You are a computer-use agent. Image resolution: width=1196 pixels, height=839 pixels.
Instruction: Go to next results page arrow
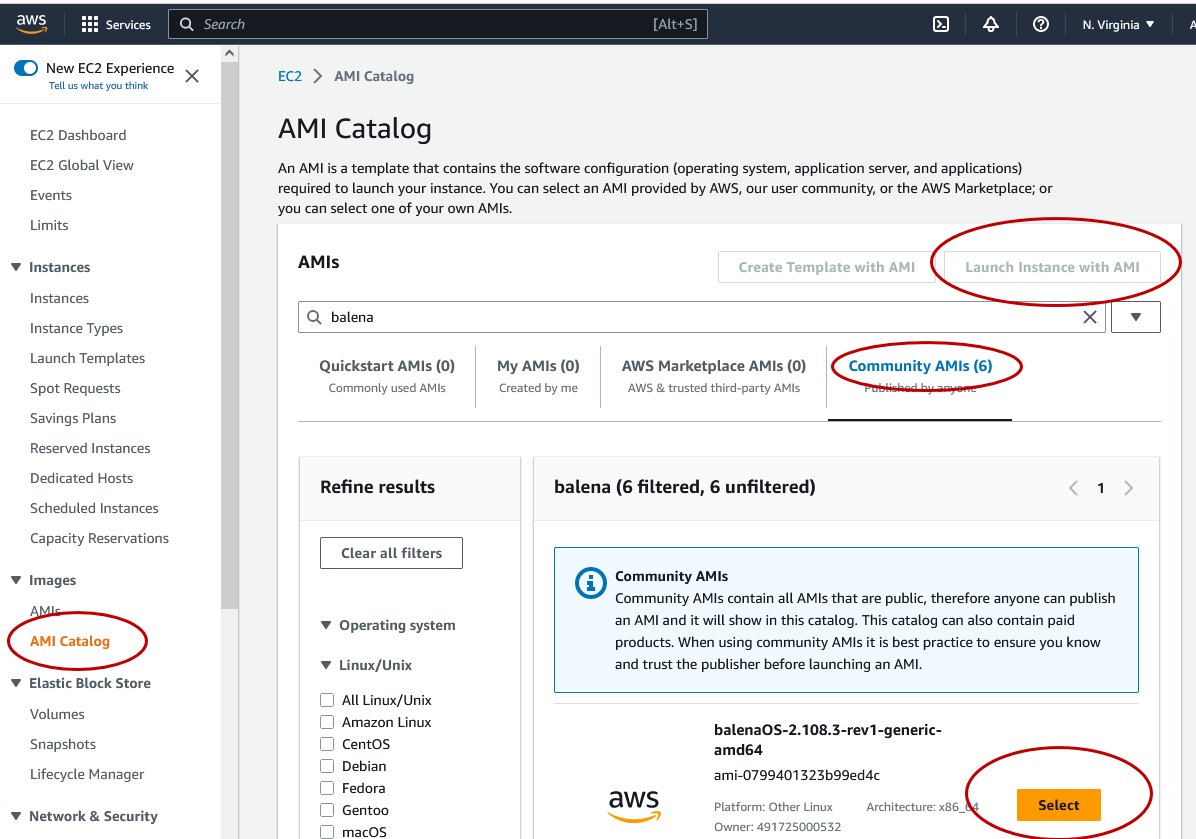(x=1128, y=488)
